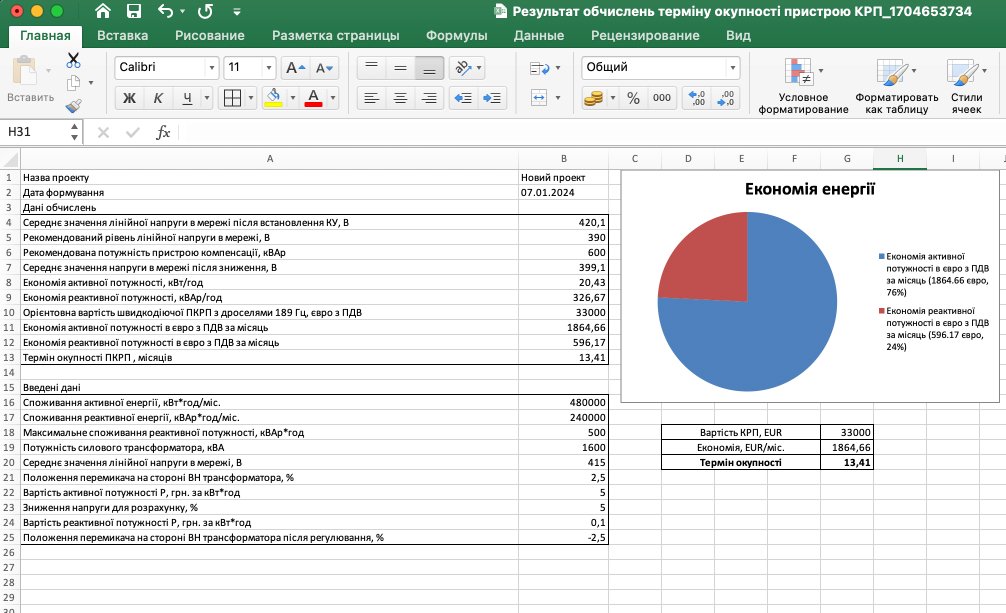This screenshot has height=613, width=1006.
Task: Click the Insert Function fx icon
Action: click(x=163, y=132)
